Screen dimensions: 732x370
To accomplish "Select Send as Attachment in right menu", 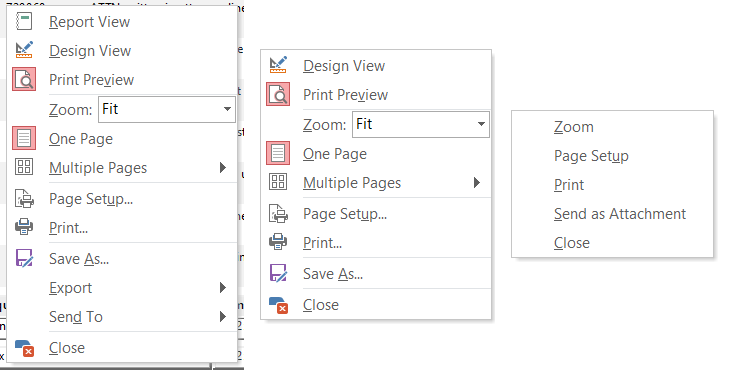I will pyautogui.click(x=620, y=214).
